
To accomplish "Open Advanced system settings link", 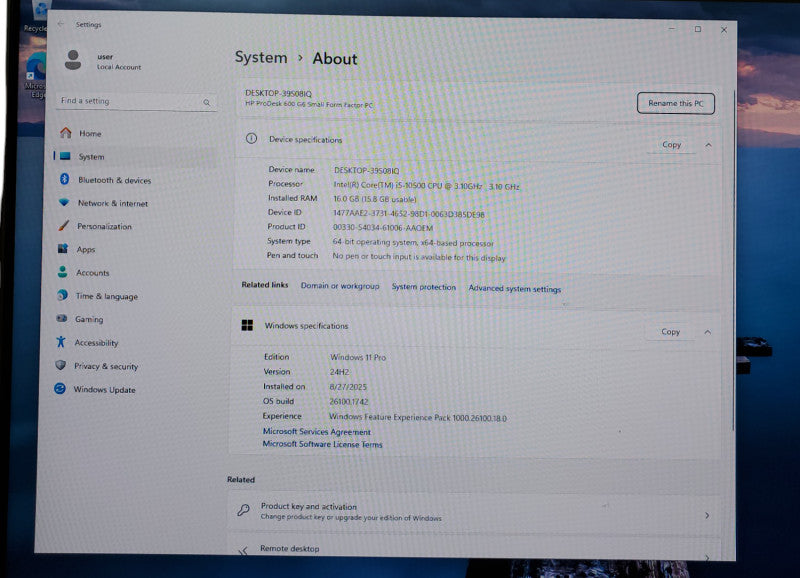I will pyautogui.click(x=514, y=288).
